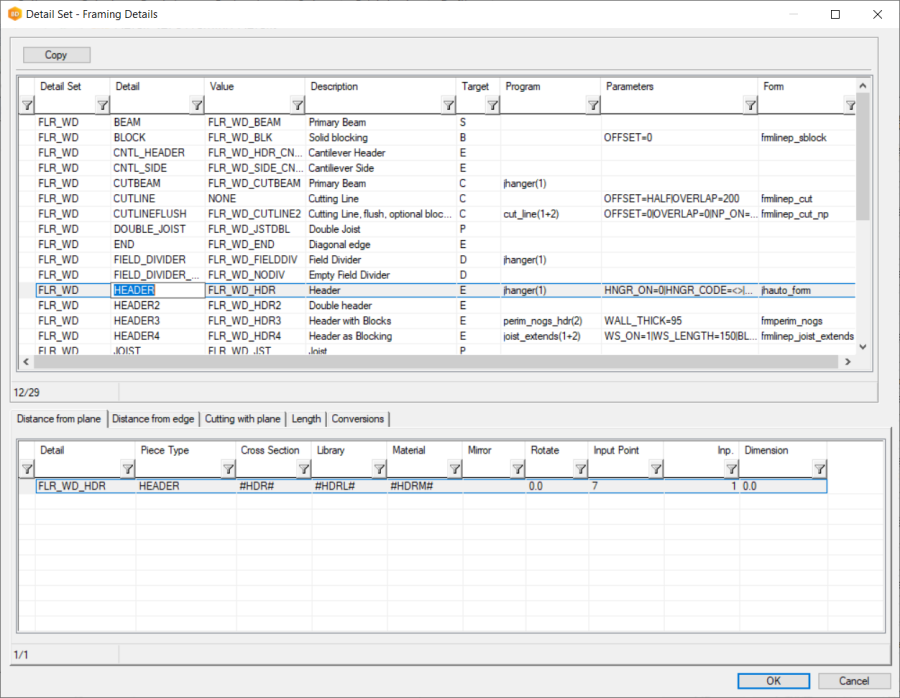
Task: Click the Description column filter icon
Action: pyautogui.click(x=447, y=105)
